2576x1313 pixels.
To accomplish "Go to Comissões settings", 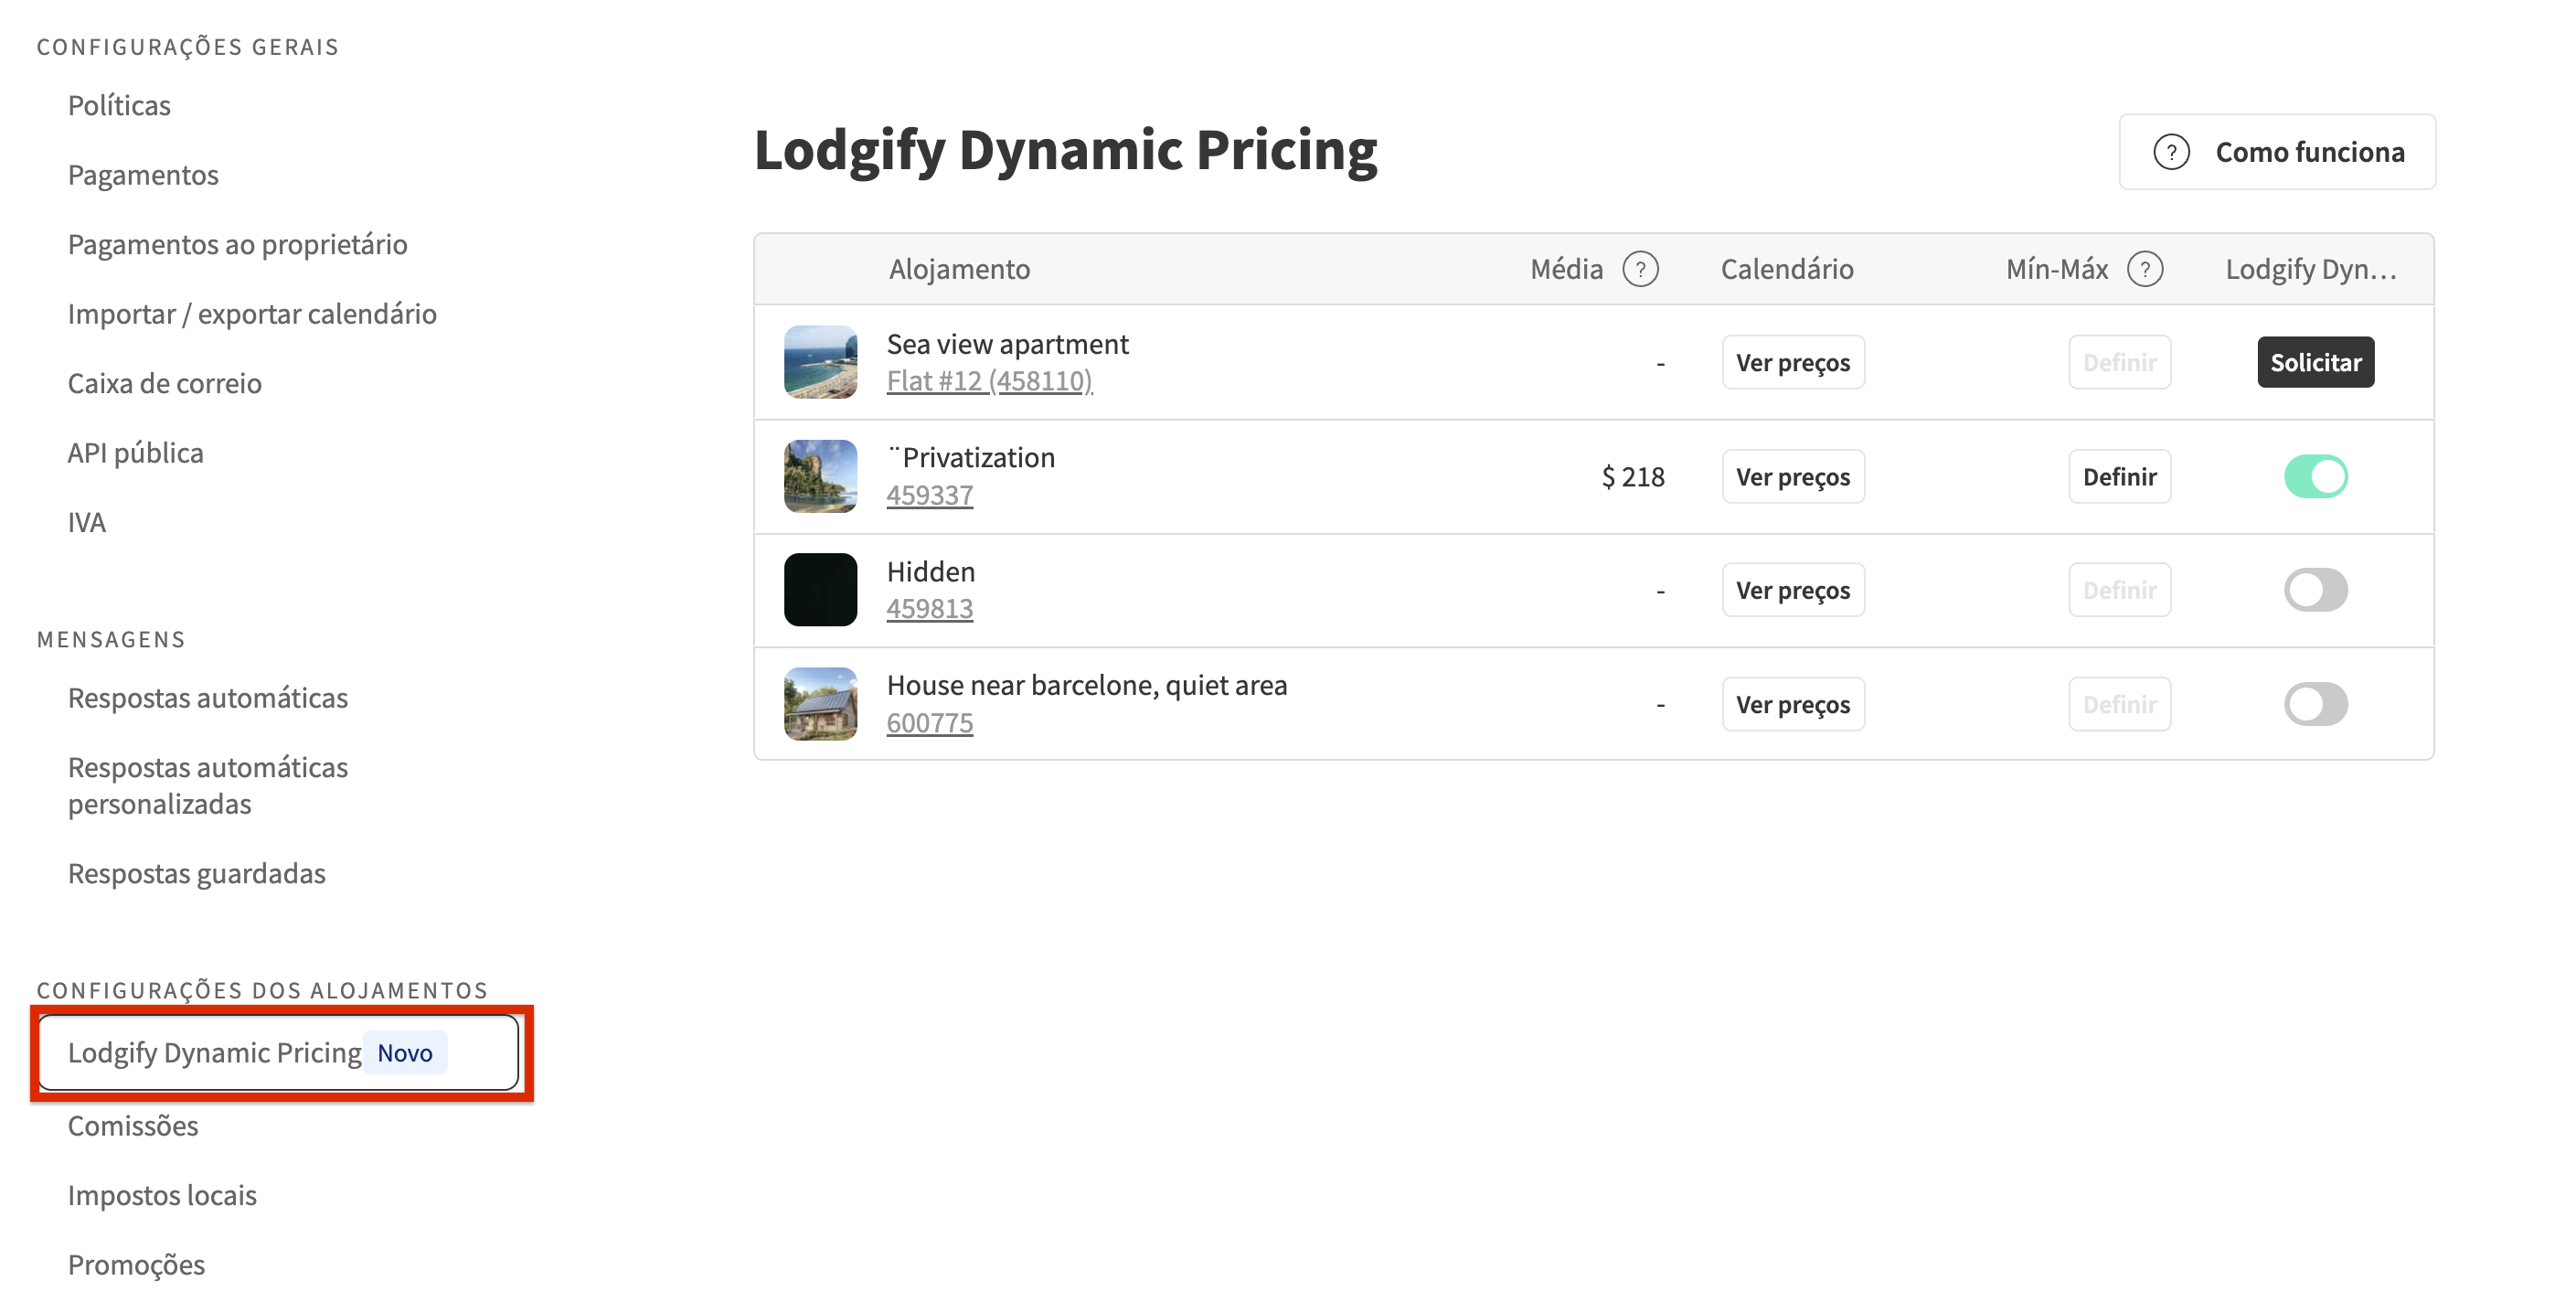I will pyautogui.click(x=133, y=1125).
